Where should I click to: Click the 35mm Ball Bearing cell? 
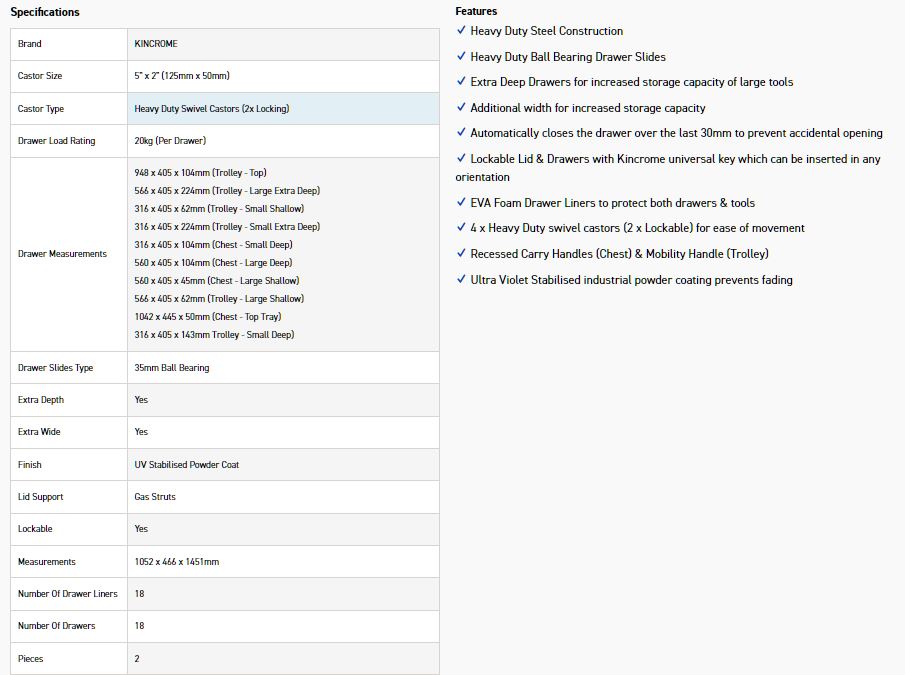point(283,368)
